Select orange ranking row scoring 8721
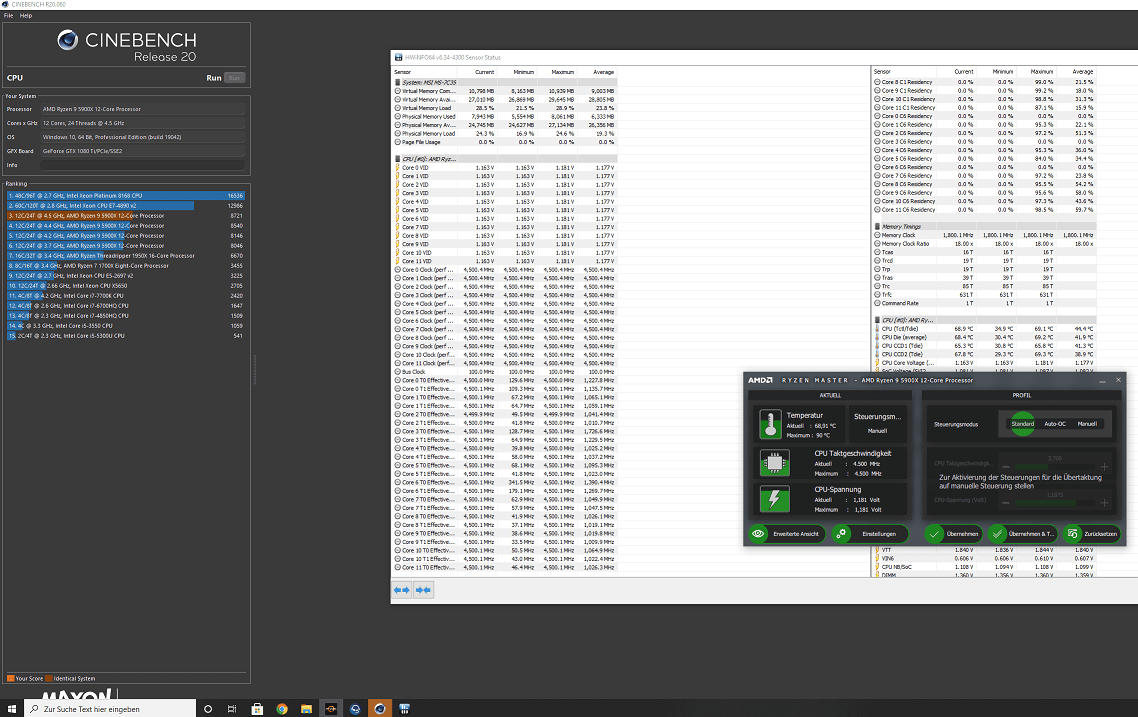 126,216
